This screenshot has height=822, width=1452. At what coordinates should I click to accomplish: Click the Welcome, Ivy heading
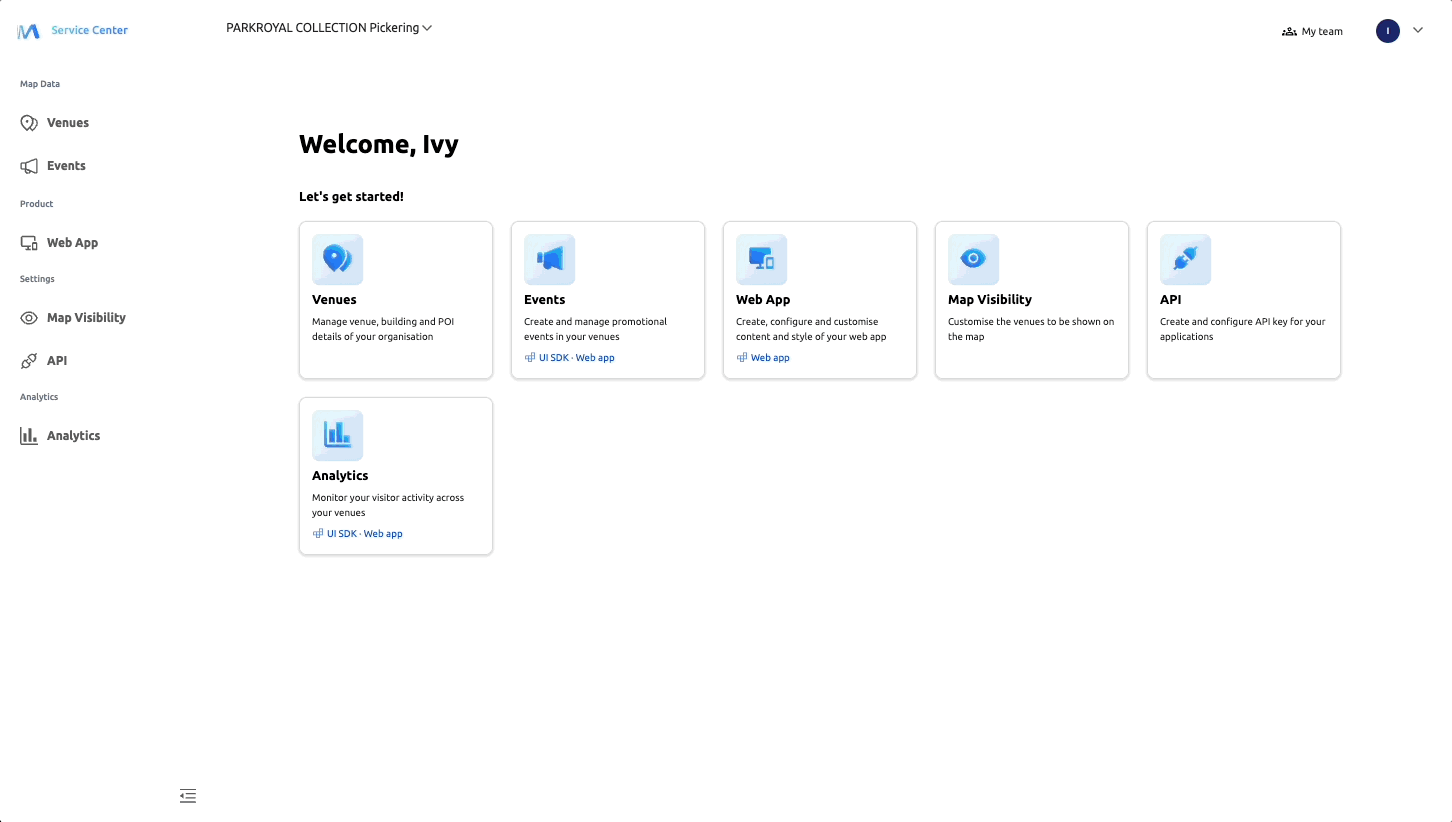click(x=379, y=144)
